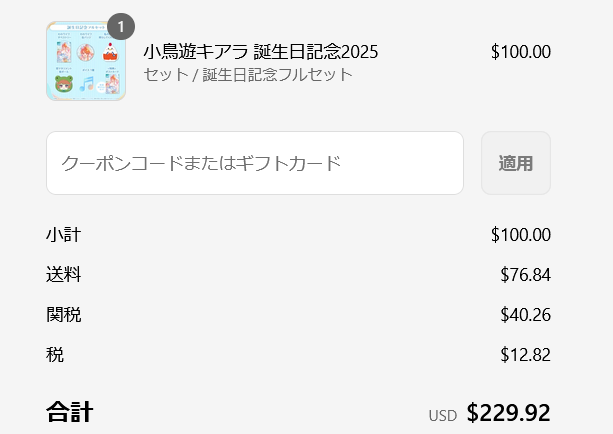Focus the クーポンコードまたはギフトカード input field
Image resolution: width=613 pixels, height=434 pixels.
pyautogui.click(x=254, y=163)
